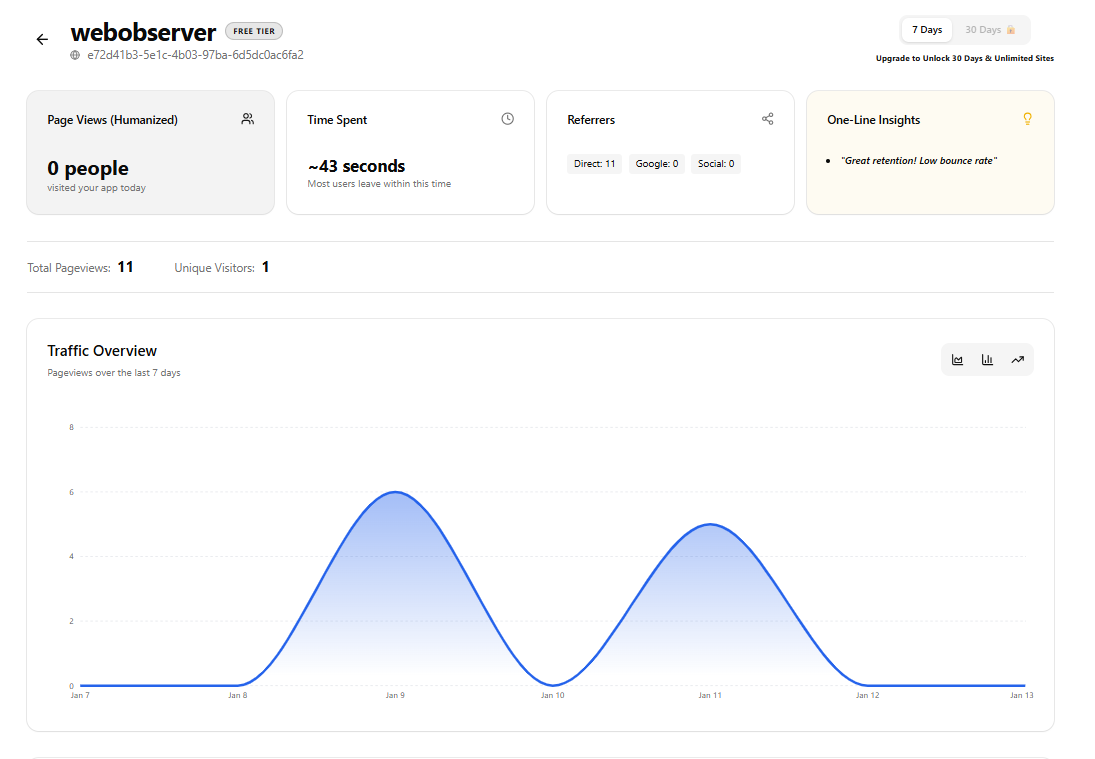Click the 0 people value

[x=88, y=168]
